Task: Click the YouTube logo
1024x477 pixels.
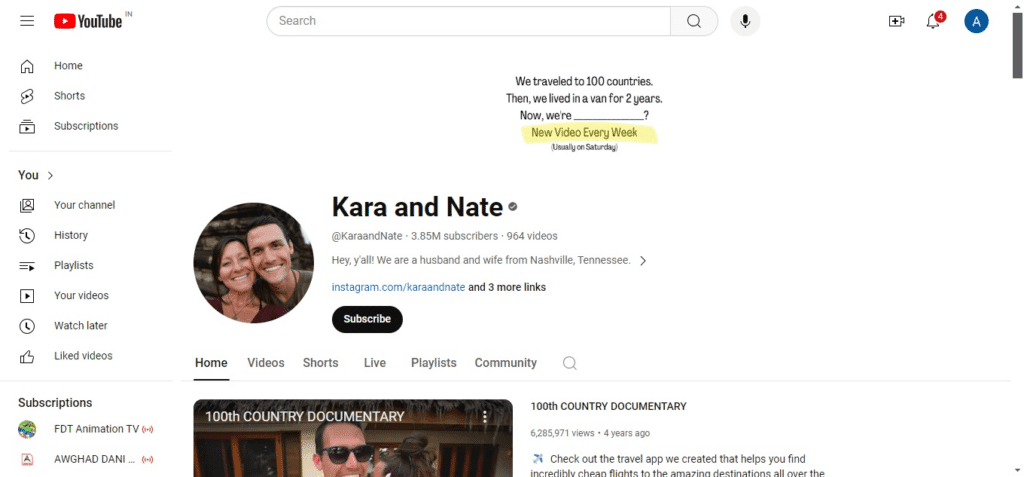Action: click(x=88, y=21)
